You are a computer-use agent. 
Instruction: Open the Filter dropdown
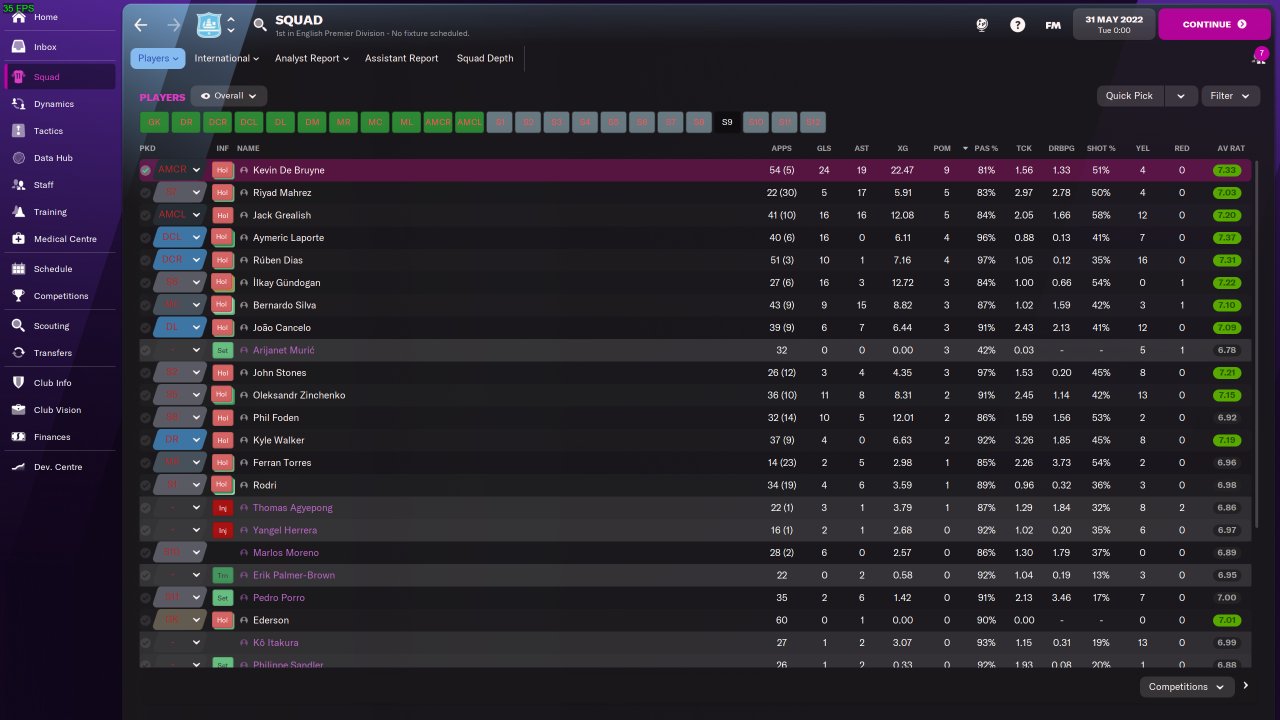(x=1230, y=96)
